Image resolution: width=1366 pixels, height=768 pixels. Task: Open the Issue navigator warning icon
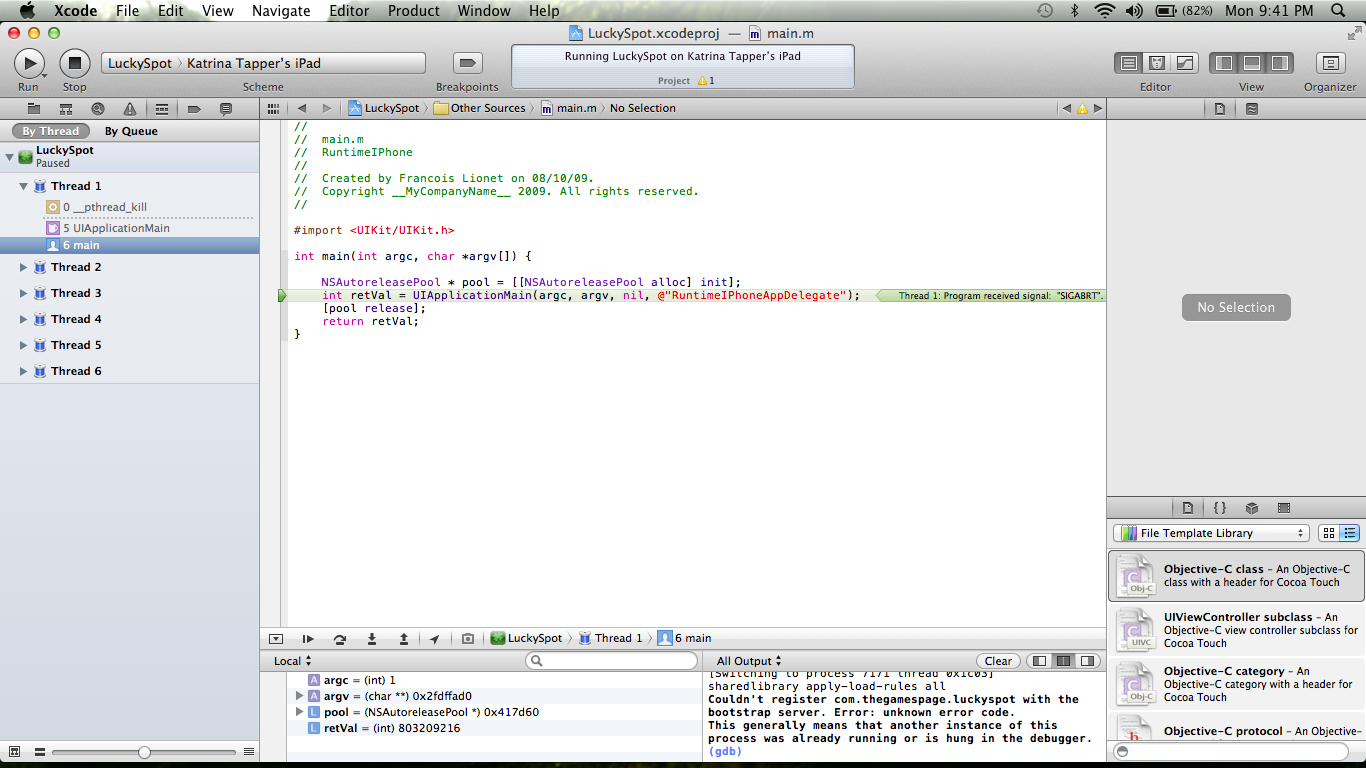point(130,108)
